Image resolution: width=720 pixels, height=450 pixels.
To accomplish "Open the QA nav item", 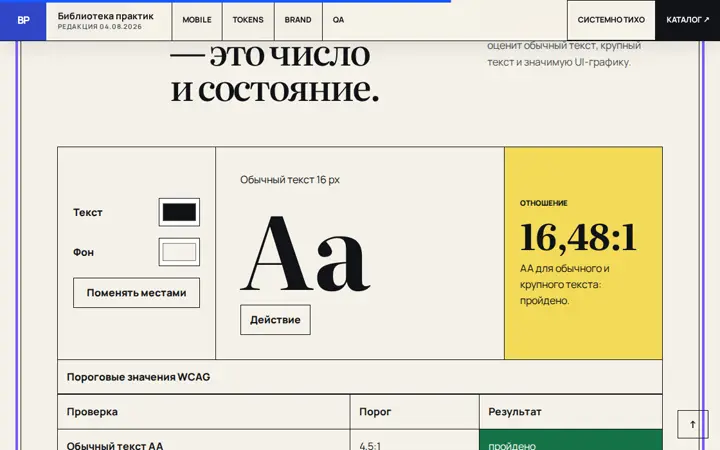I will [338, 20].
